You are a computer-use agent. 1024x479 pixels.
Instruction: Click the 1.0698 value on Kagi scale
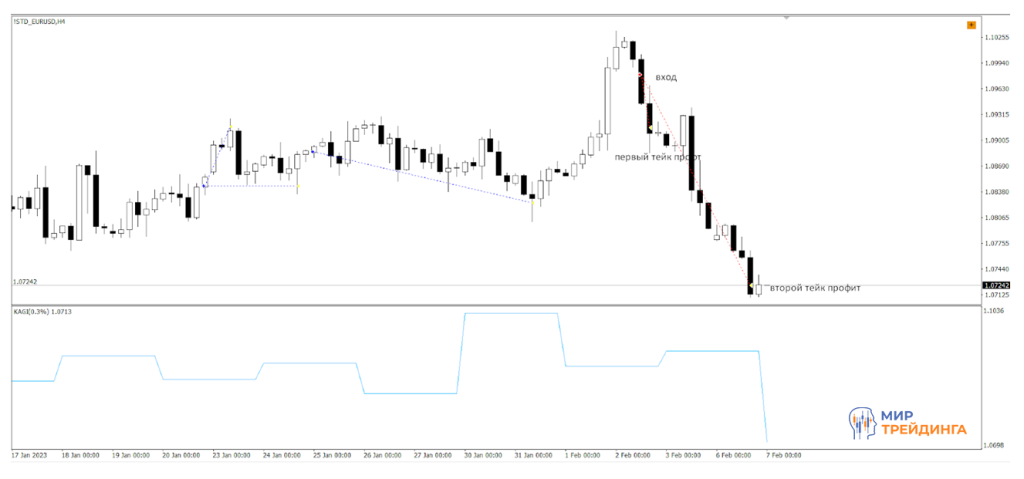click(x=993, y=444)
